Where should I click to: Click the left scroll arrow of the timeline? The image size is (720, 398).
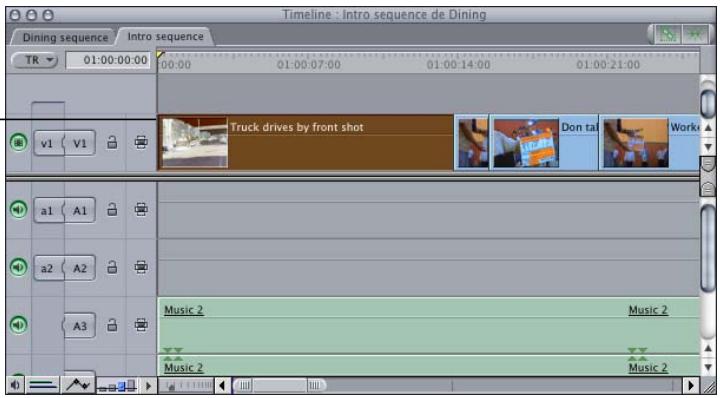(223, 385)
